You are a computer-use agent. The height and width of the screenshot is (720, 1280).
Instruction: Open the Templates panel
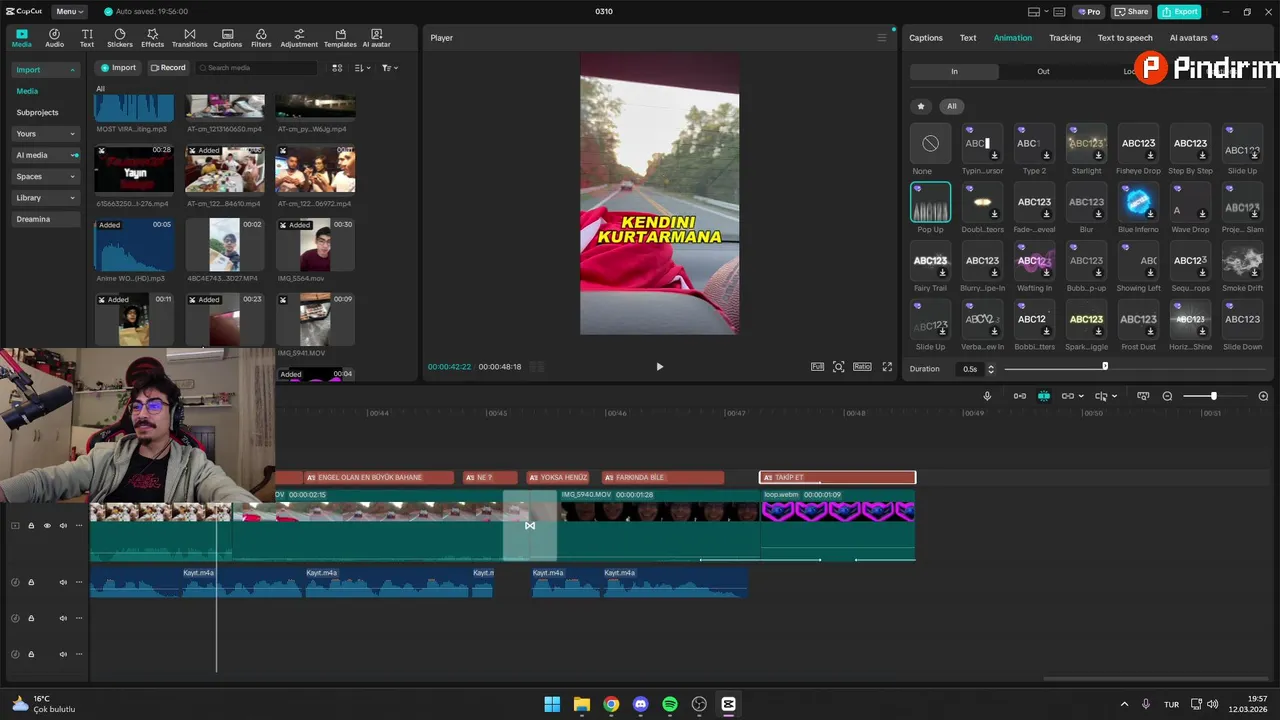[x=340, y=38]
